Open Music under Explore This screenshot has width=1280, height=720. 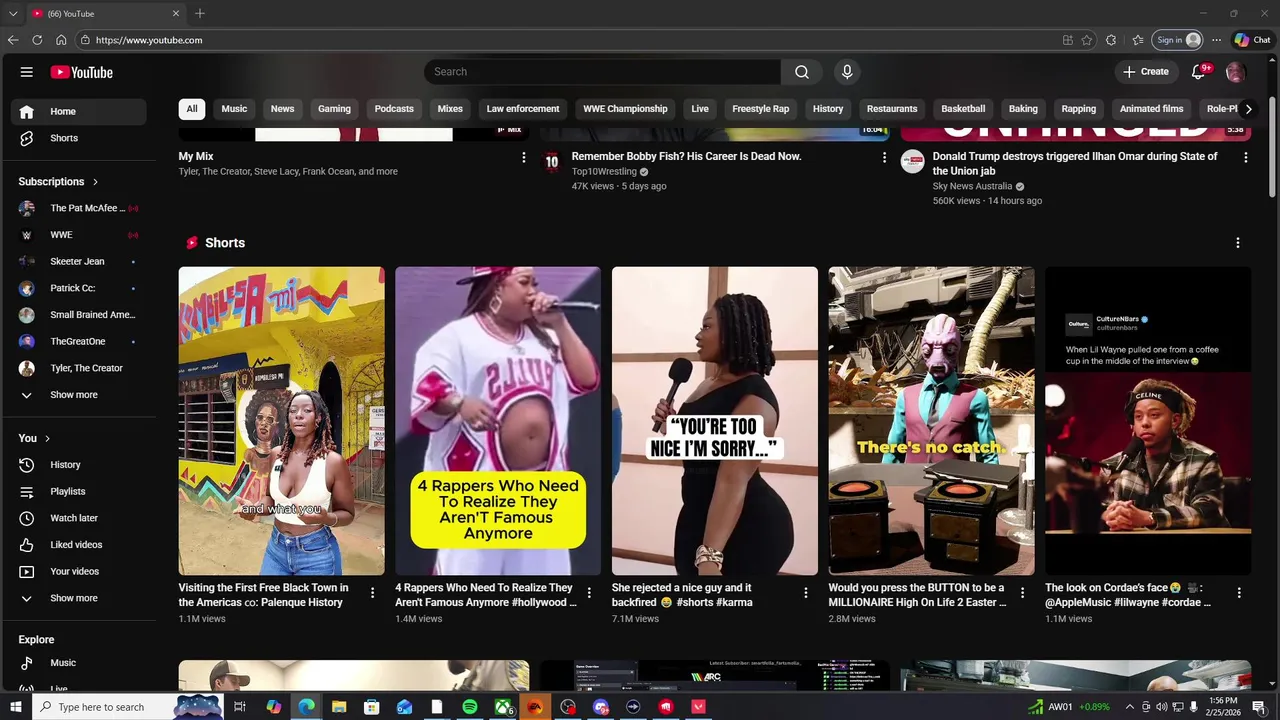click(79, 663)
